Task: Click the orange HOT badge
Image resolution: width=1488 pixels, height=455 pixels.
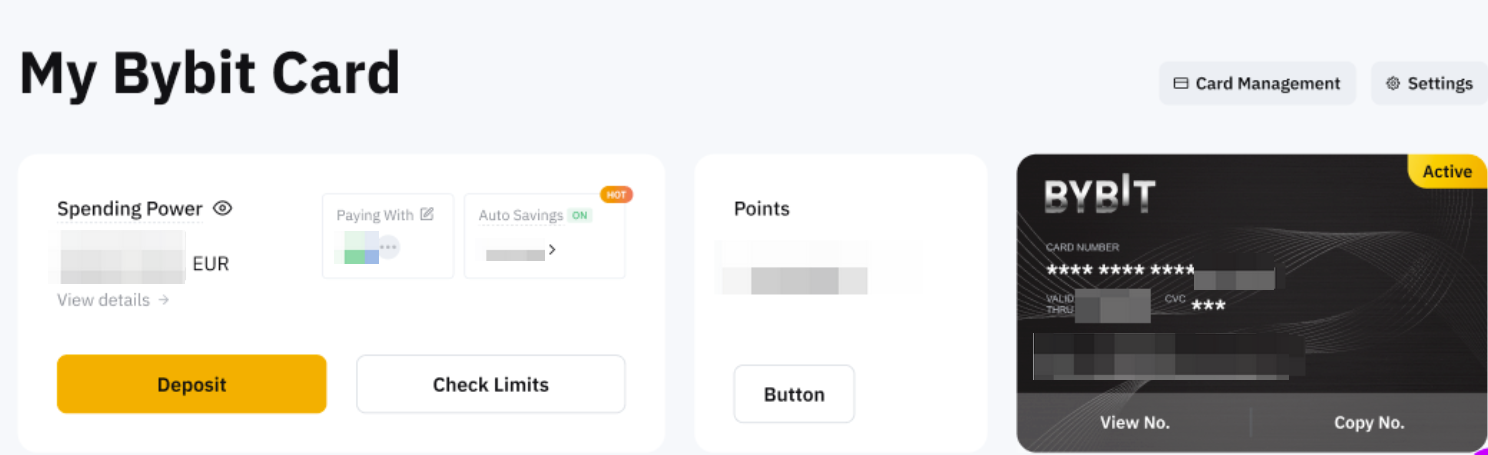Action: point(616,194)
